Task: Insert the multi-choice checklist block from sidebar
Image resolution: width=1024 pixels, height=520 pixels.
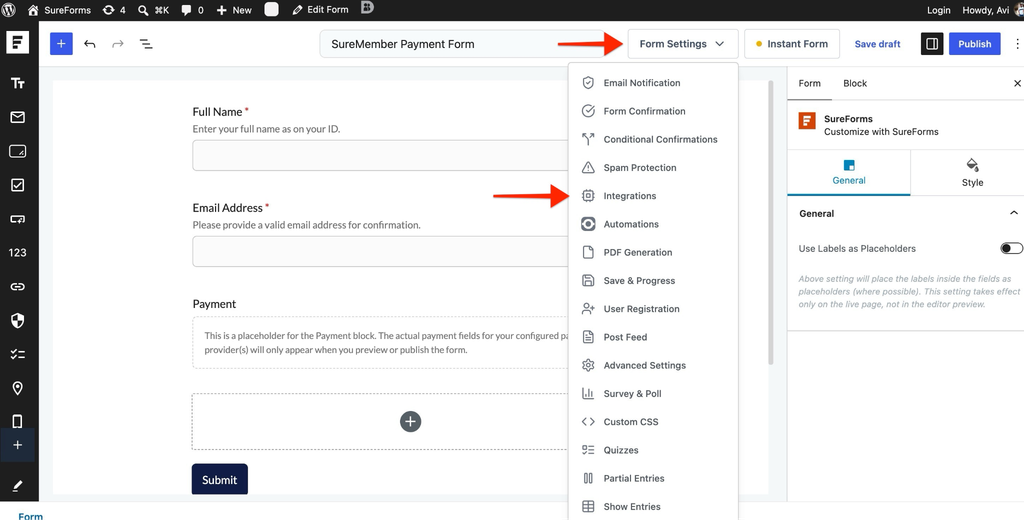Action: pos(18,354)
